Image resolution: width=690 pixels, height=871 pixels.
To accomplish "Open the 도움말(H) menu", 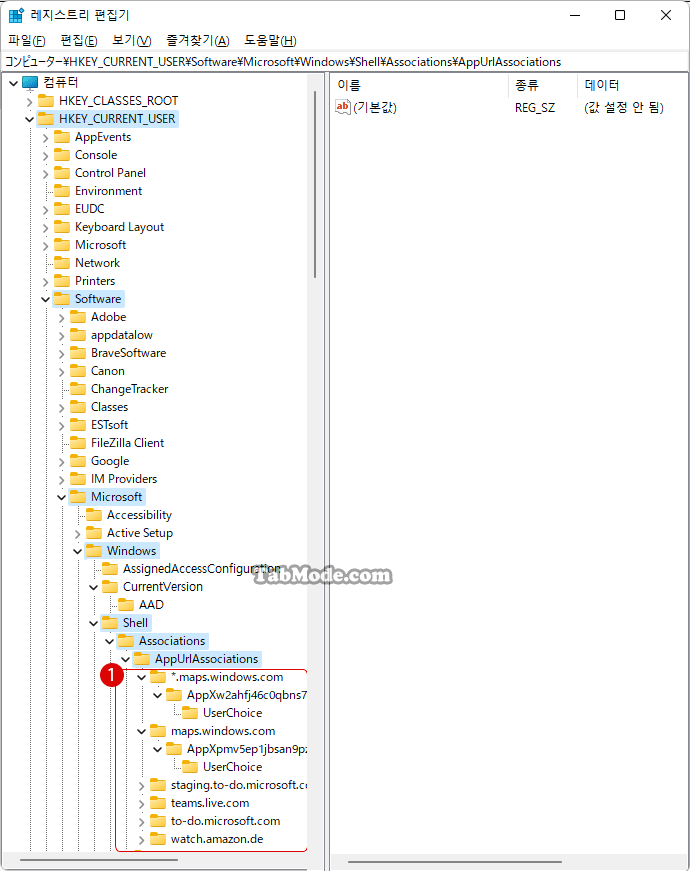I will (270, 41).
